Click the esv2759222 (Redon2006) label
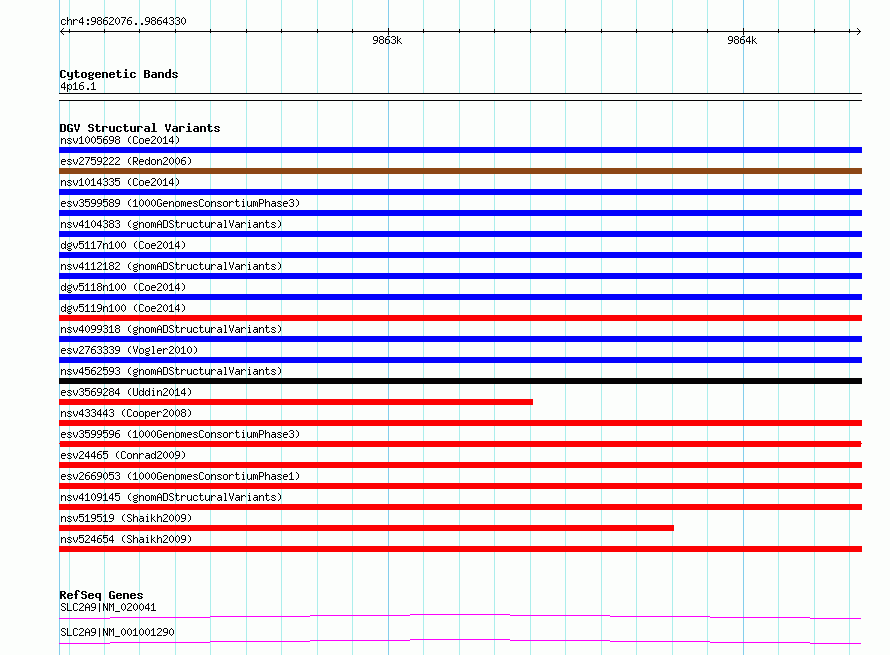Image resolution: width=890 pixels, height=655 pixels. (x=126, y=161)
